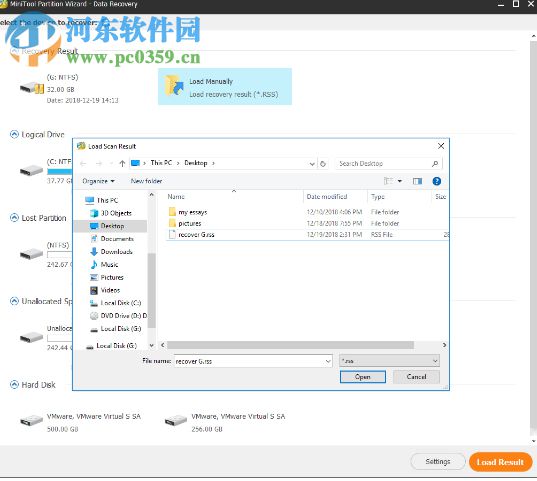The height and width of the screenshot is (481, 537).
Task: Open the dialog's help icon
Action: (436, 181)
